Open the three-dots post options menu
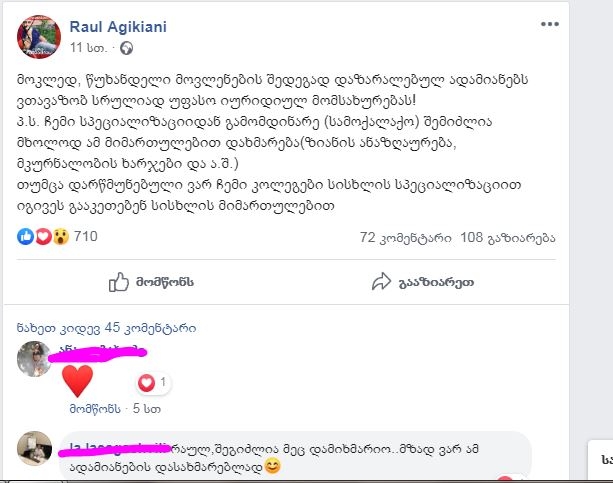613x483 pixels. point(550,24)
